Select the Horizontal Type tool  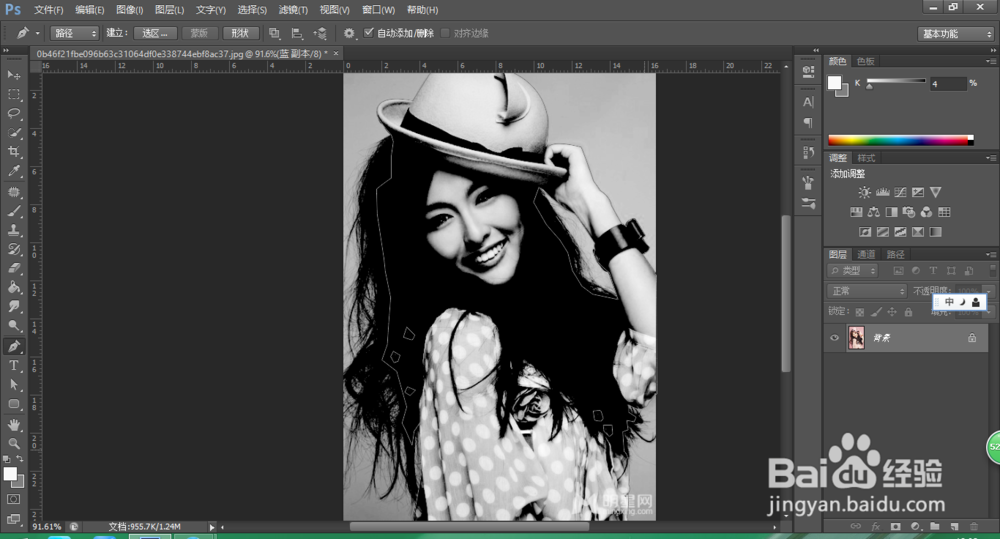pos(14,365)
